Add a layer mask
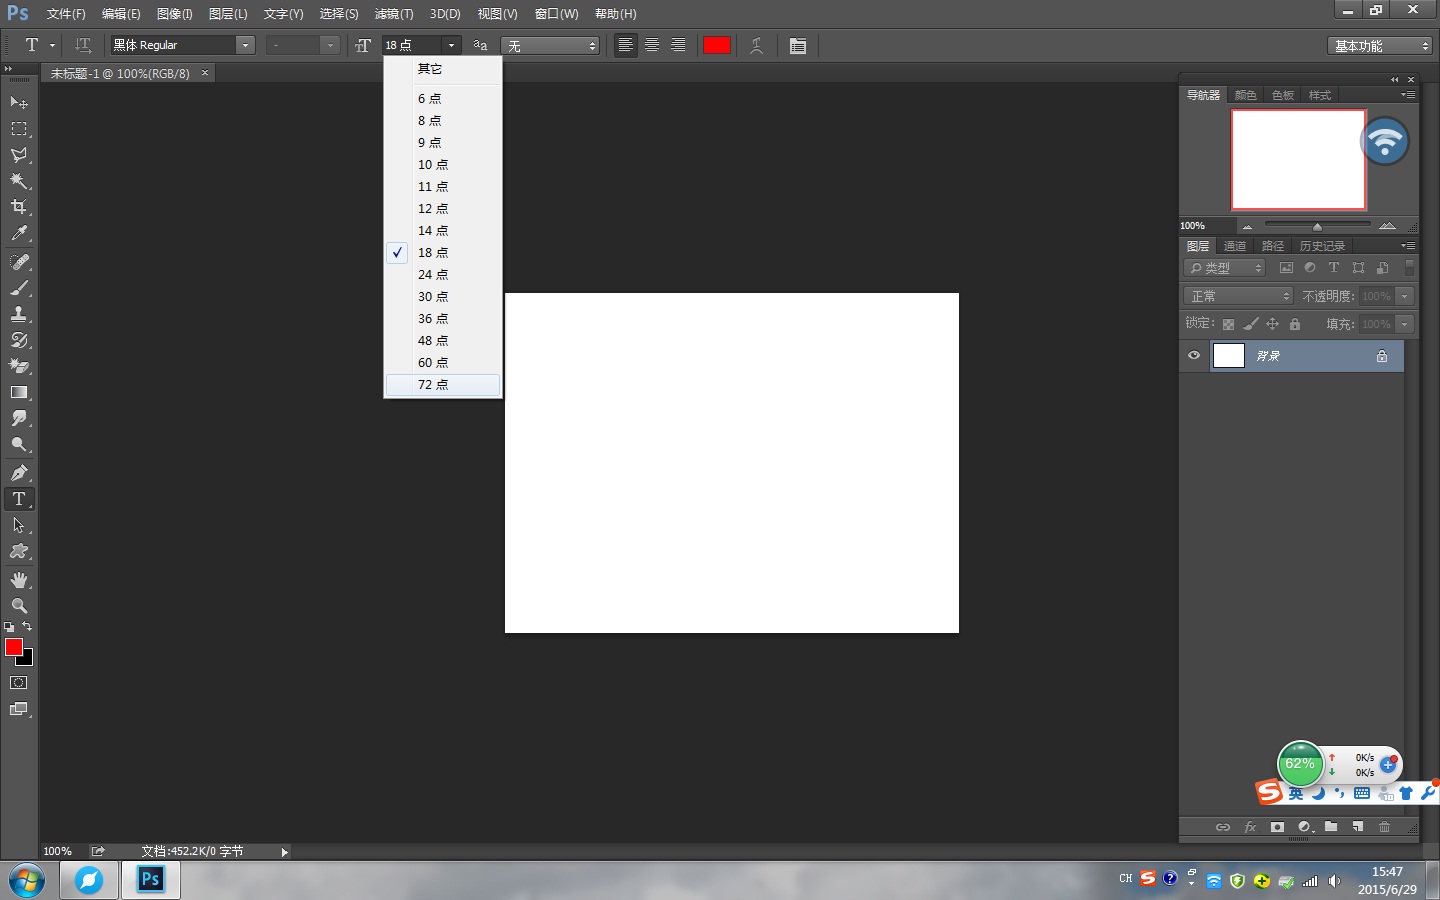 (x=1277, y=827)
